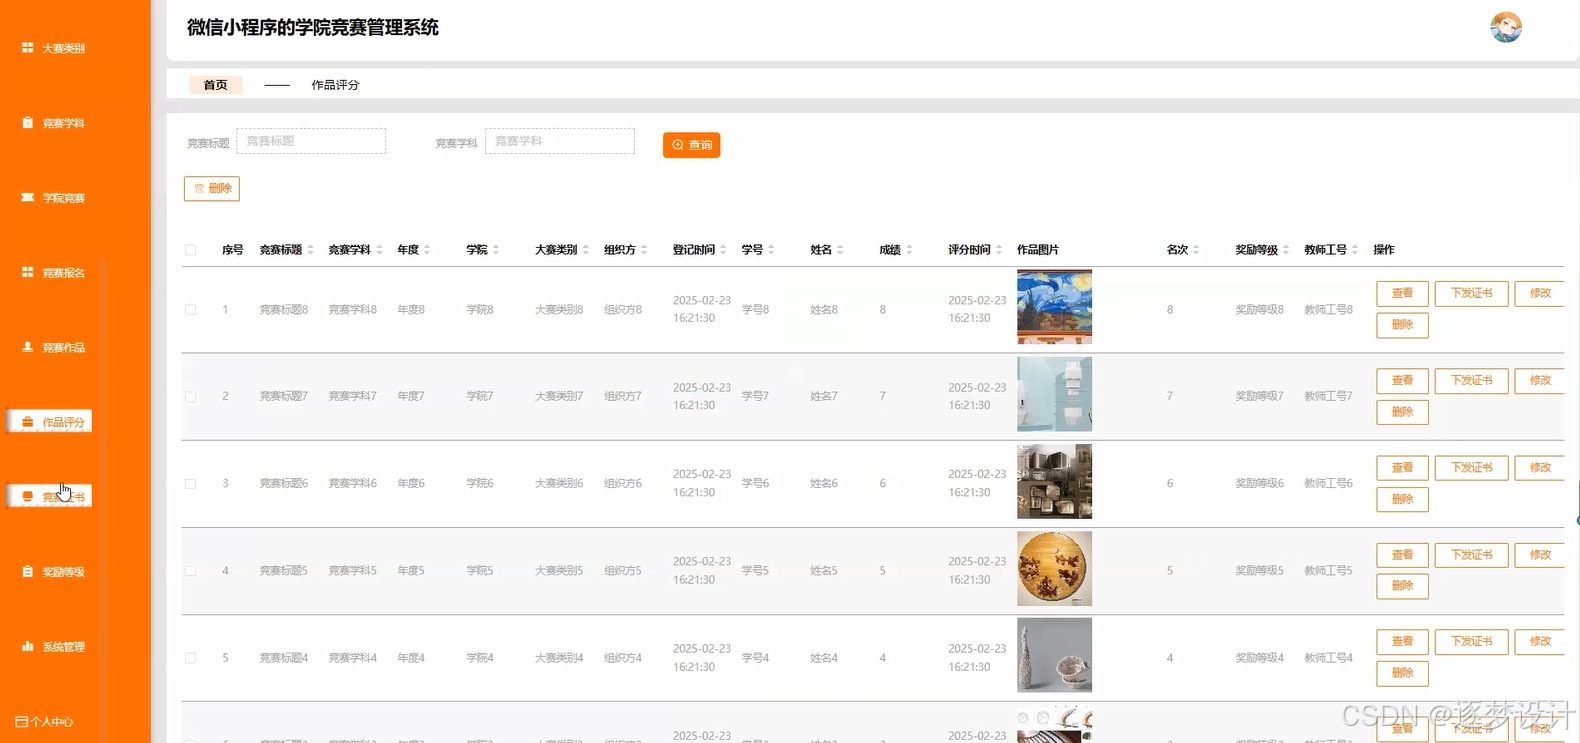The width and height of the screenshot is (1580, 743).
Task: Open the starry night painting thumbnail
Action: [x=1054, y=307]
